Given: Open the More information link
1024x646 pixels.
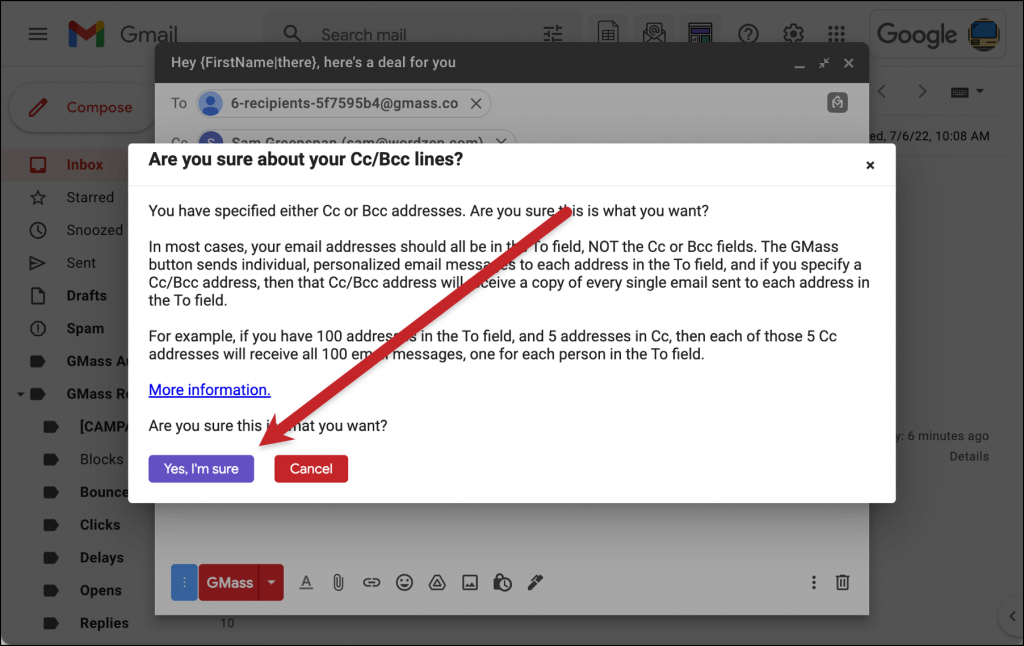Looking at the screenshot, I should point(209,389).
